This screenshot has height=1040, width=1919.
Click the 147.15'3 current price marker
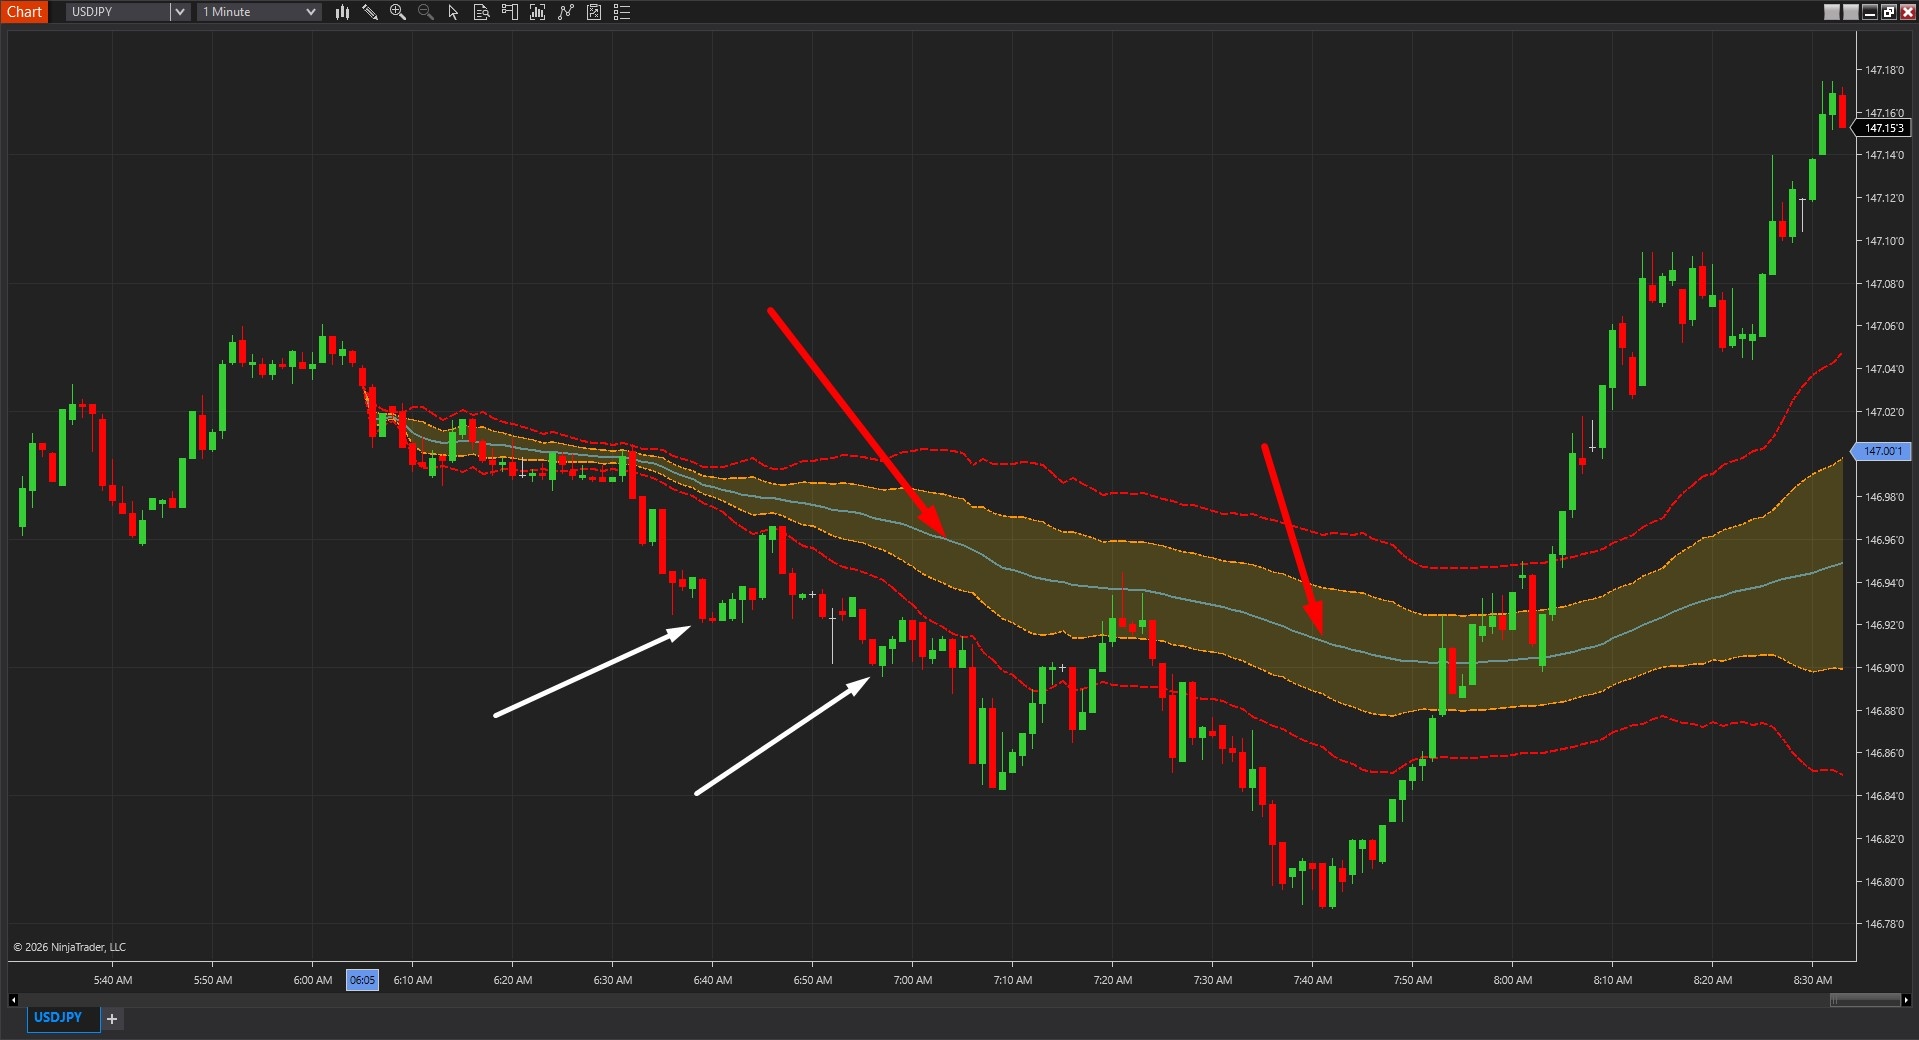coord(1883,128)
